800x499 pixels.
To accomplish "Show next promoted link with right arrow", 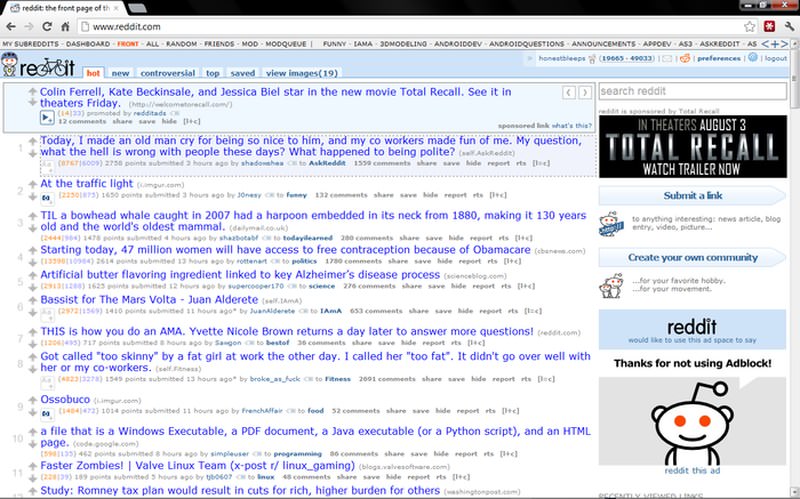I will pos(585,92).
